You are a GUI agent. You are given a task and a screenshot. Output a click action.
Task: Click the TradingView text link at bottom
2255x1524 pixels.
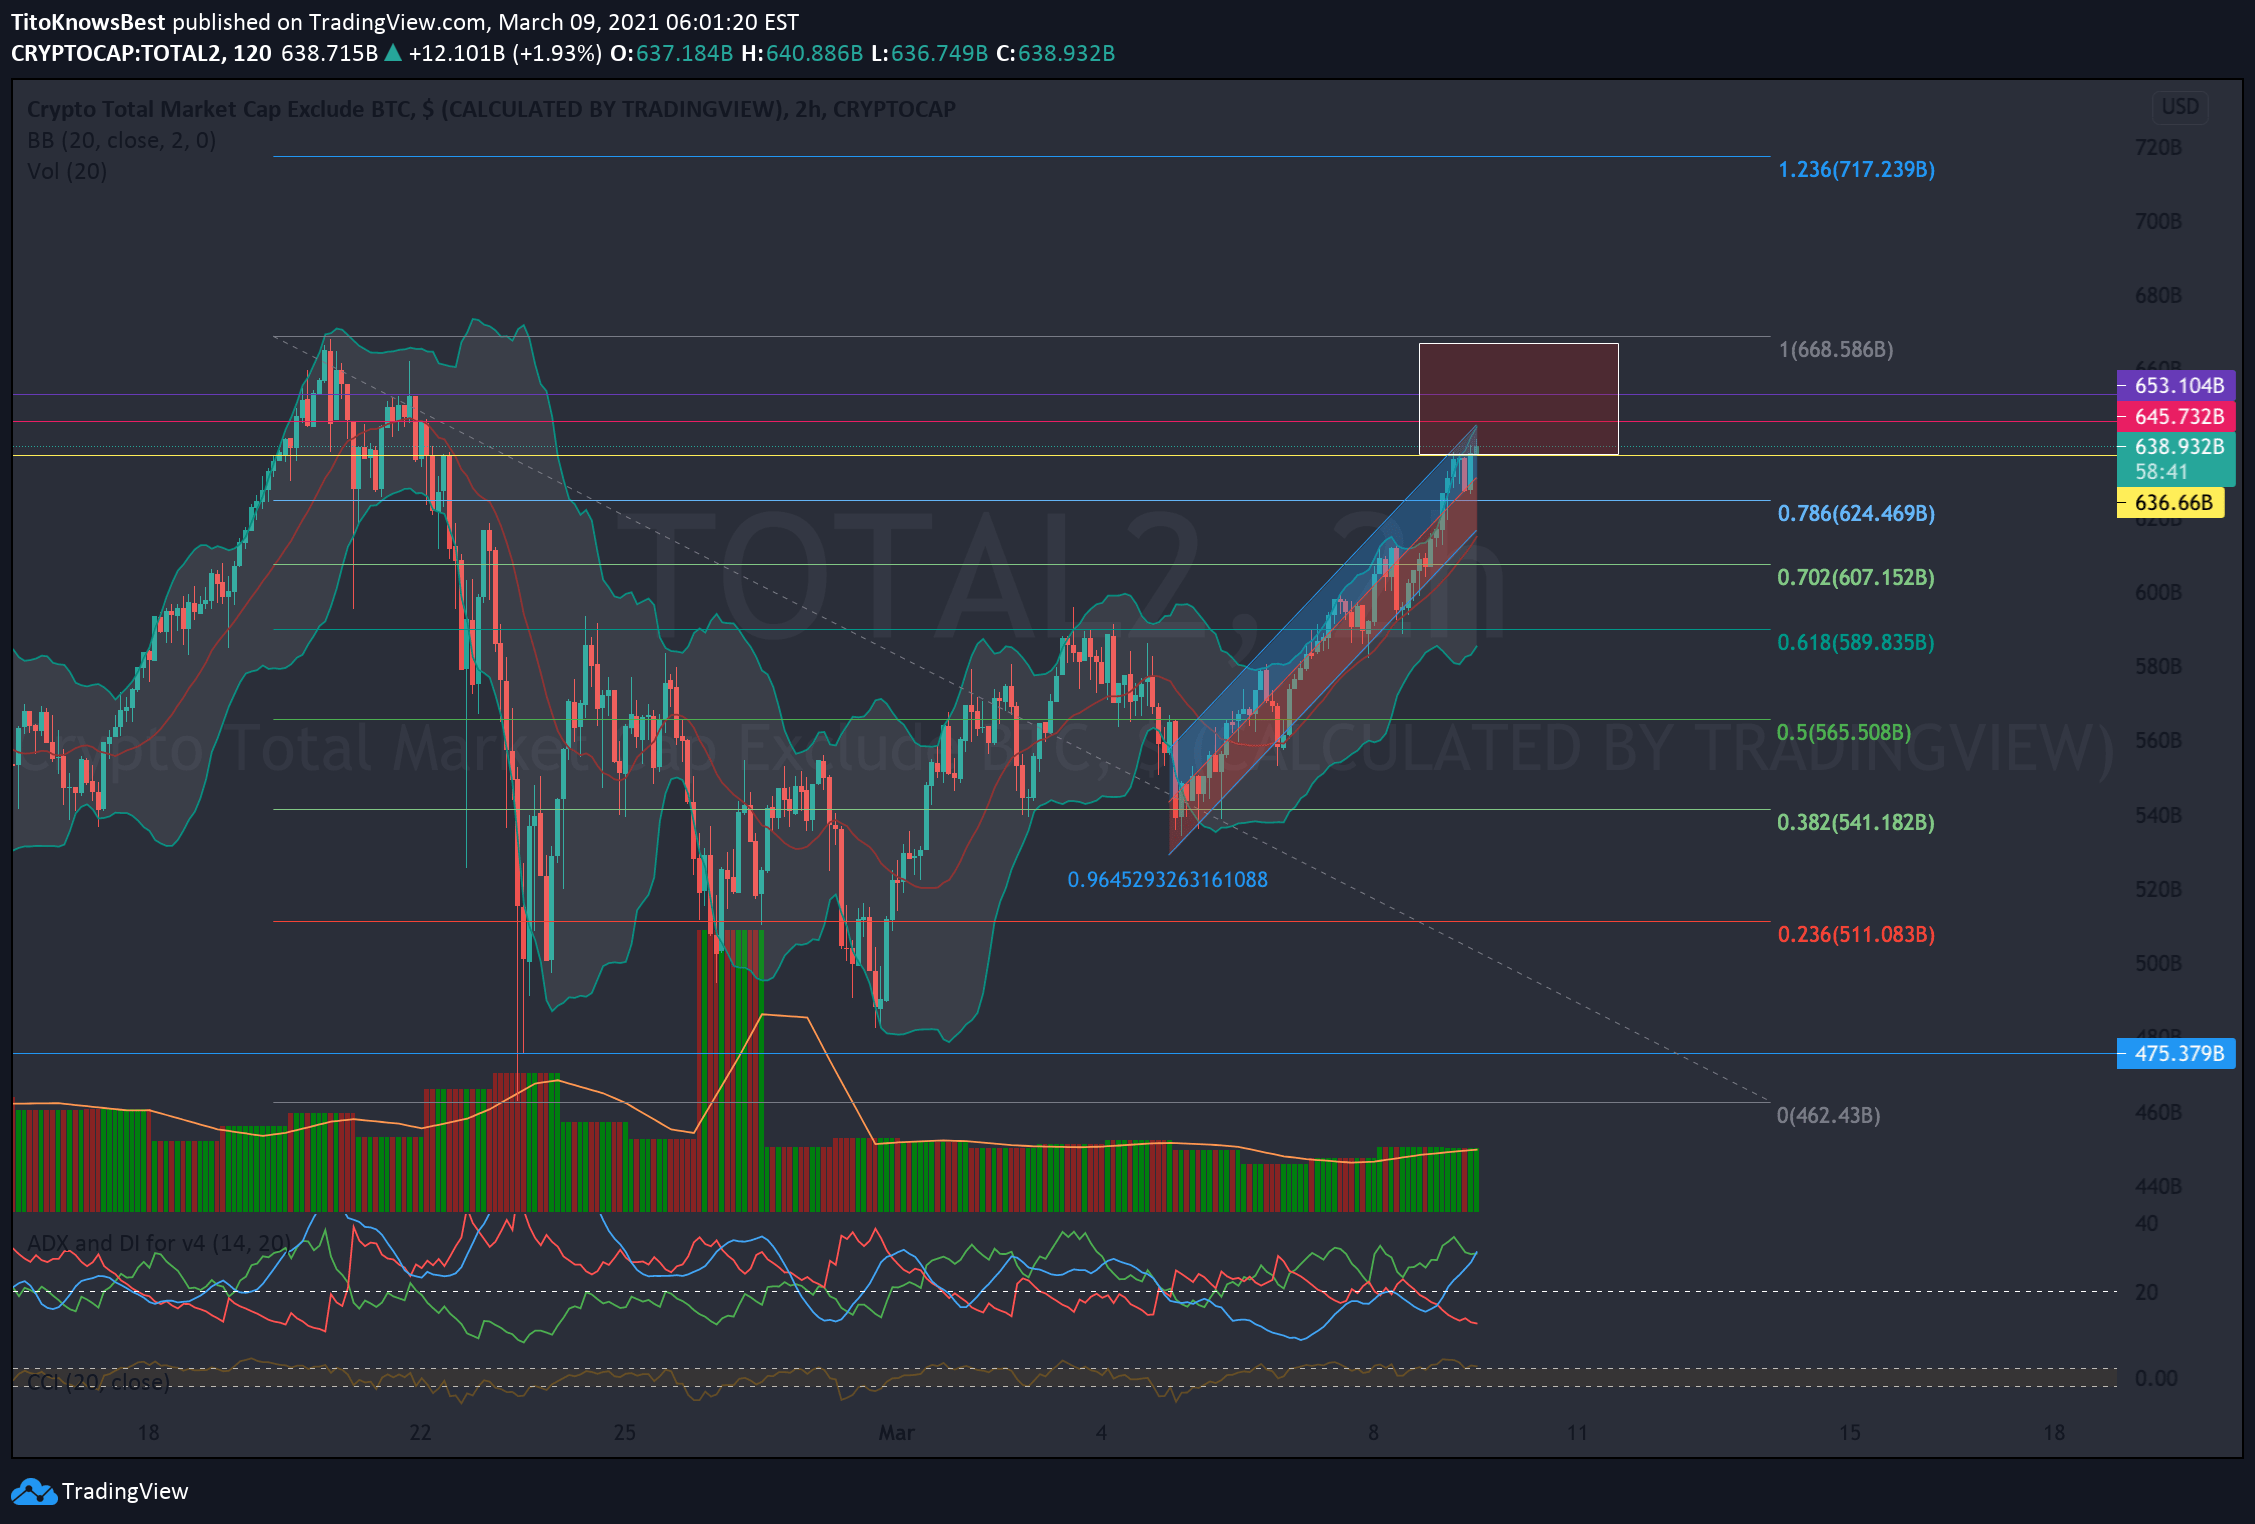124,1491
